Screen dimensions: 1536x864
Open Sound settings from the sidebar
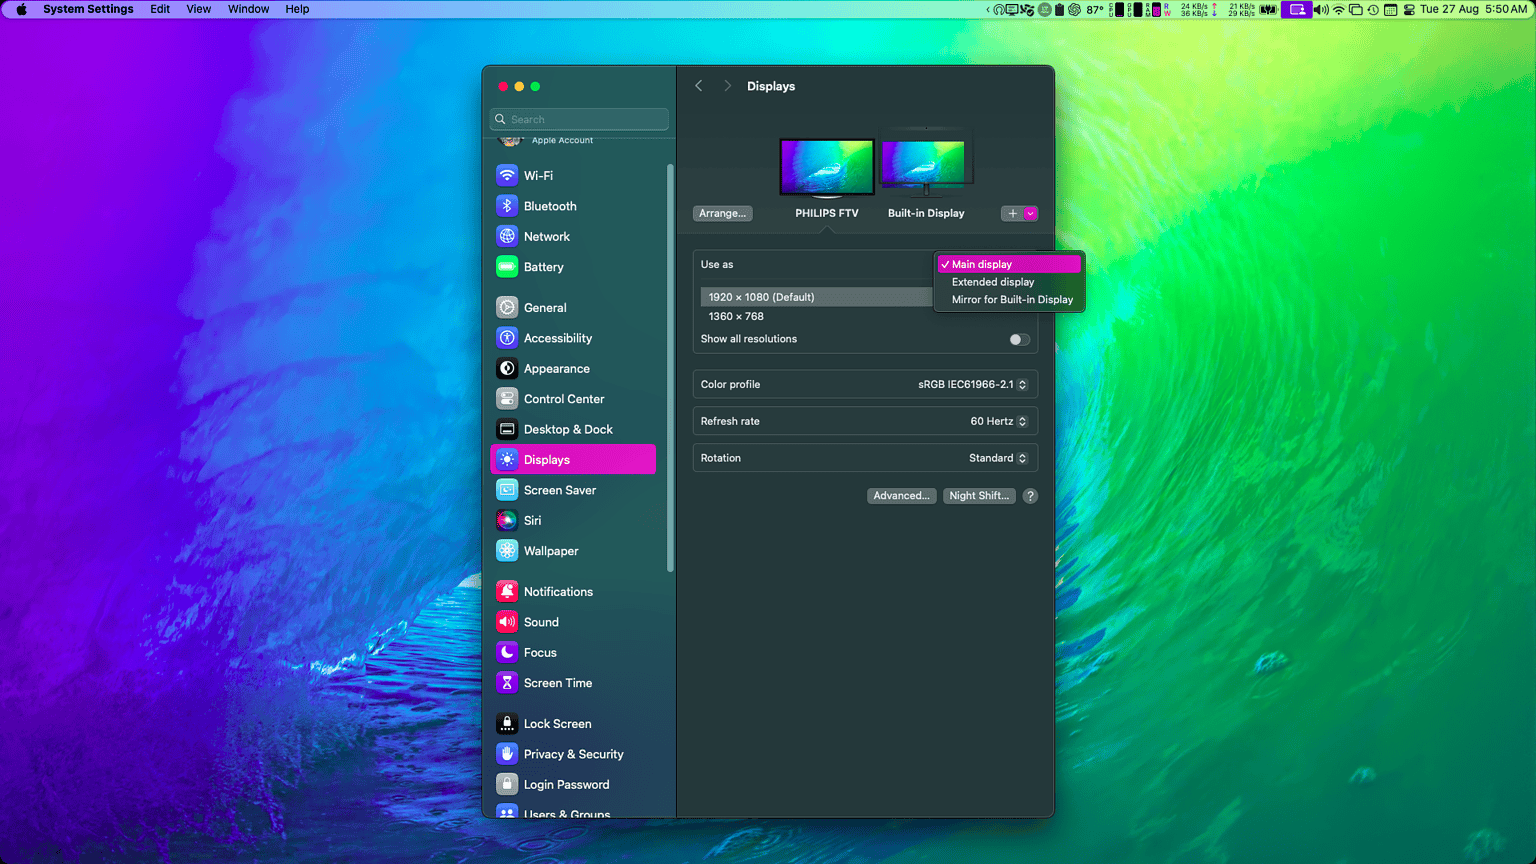[541, 622]
